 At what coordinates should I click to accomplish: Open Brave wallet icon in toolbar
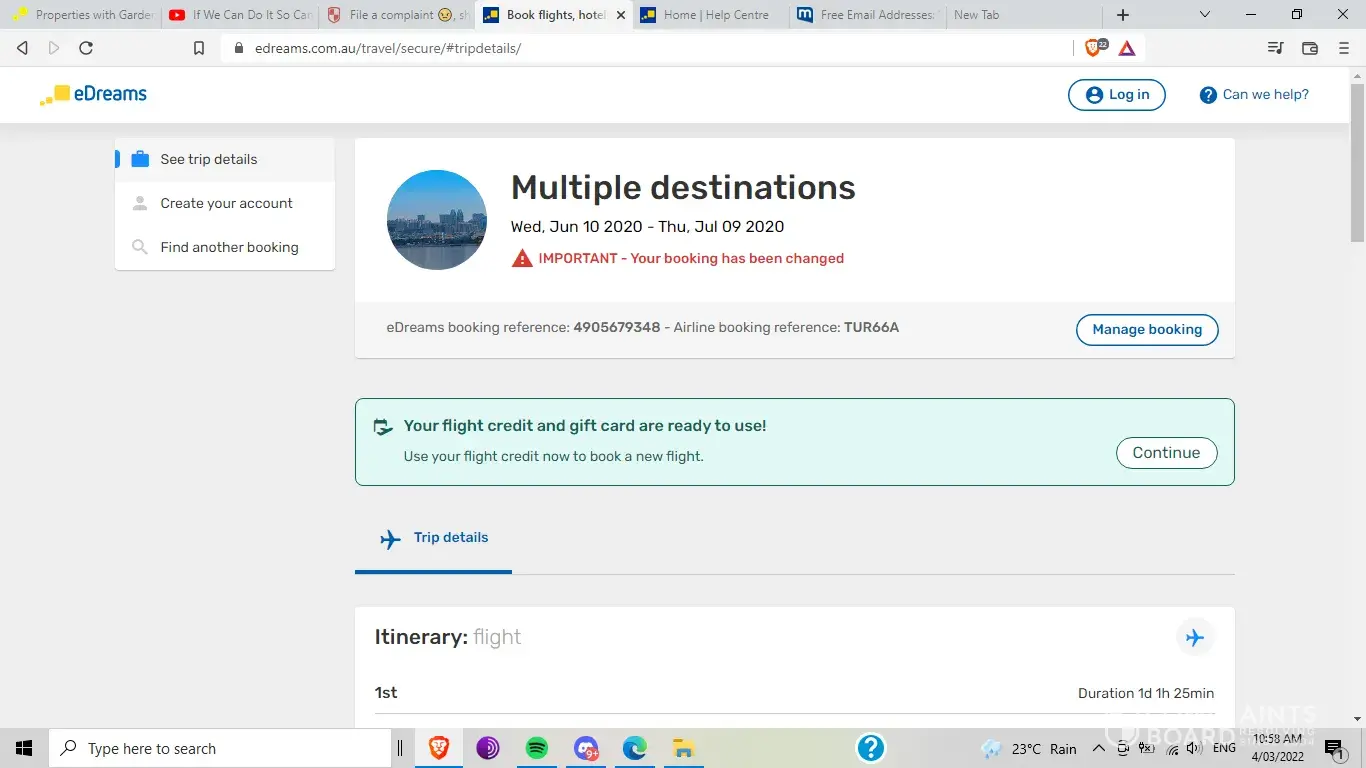[x=1309, y=48]
